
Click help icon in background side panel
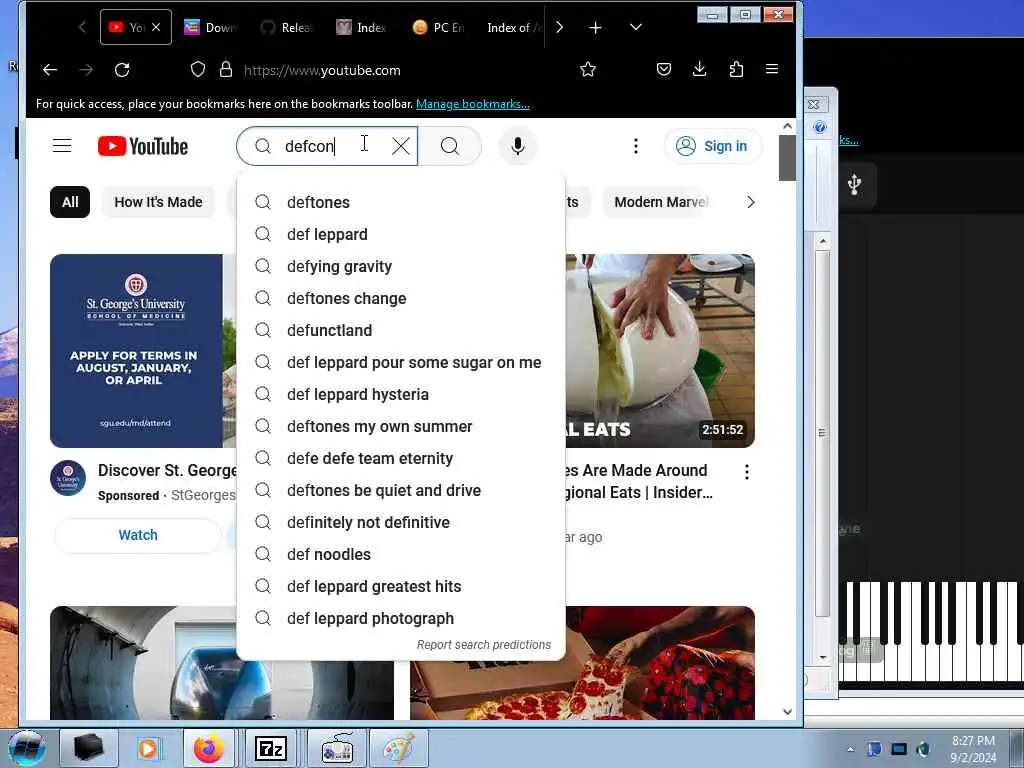click(820, 127)
